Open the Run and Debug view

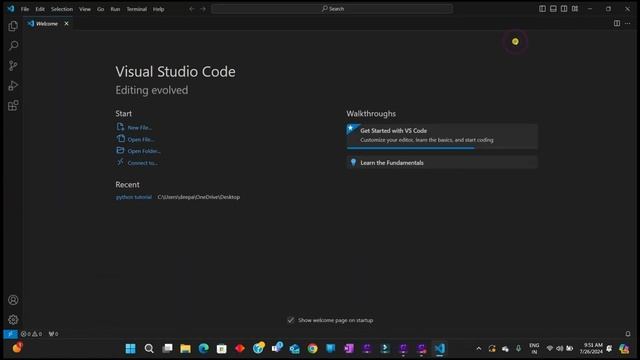tap(13, 85)
